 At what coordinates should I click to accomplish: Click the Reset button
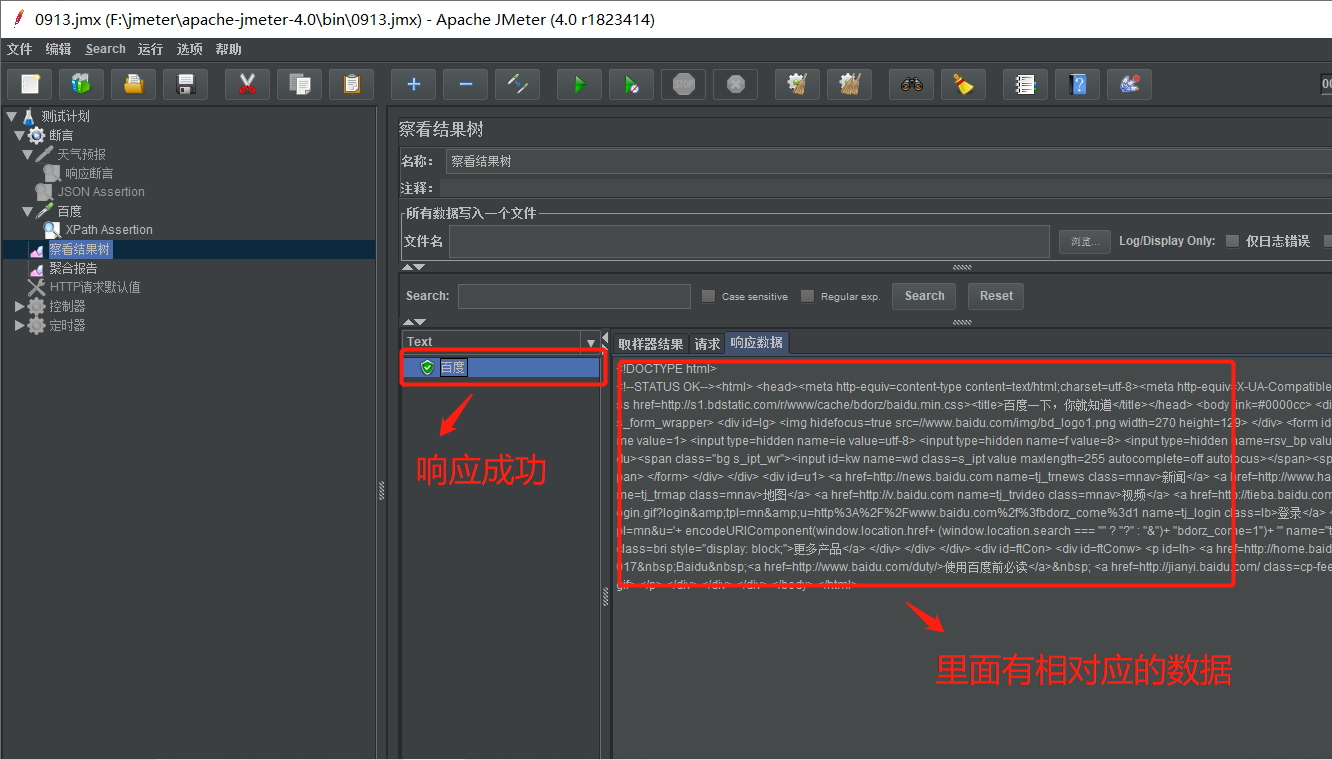click(x=996, y=296)
